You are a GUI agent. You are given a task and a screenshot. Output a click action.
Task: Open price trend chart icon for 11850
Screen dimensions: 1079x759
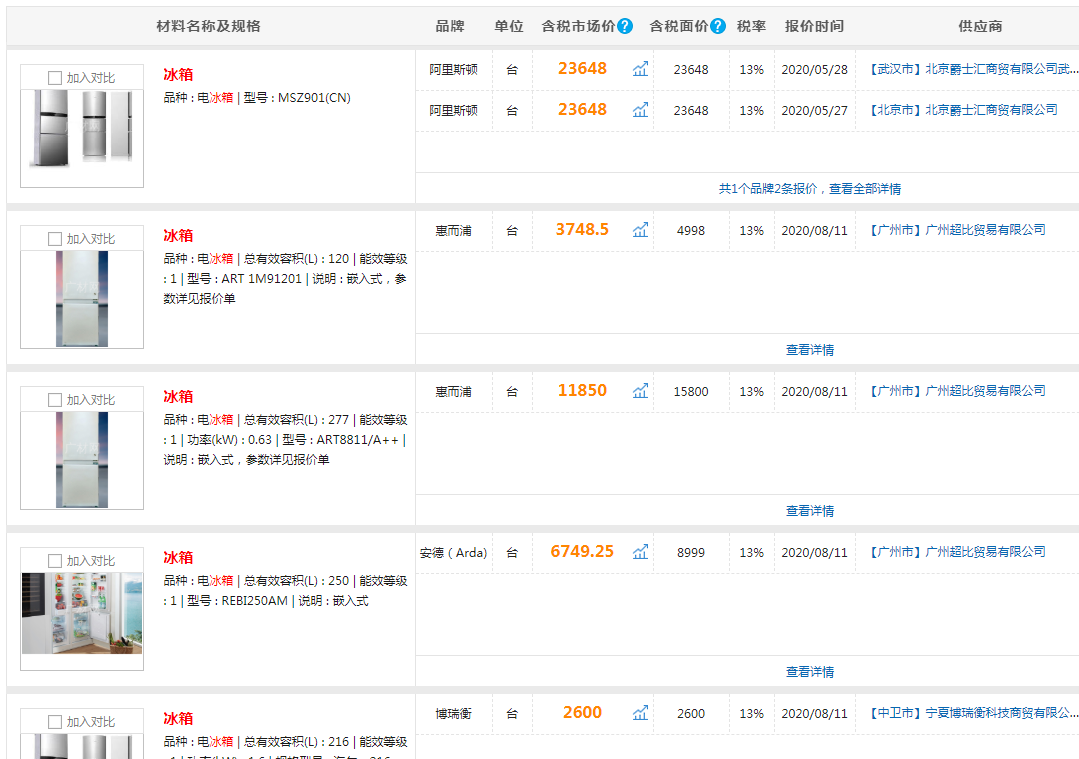640,391
